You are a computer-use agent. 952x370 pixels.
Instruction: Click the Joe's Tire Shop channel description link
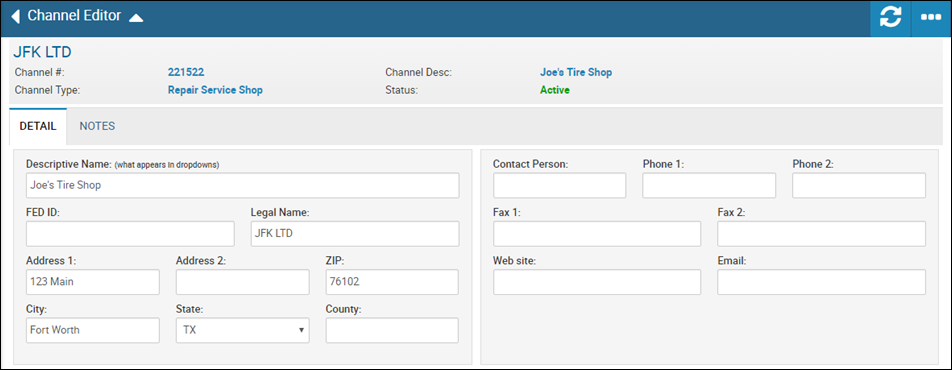tap(576, 72)
